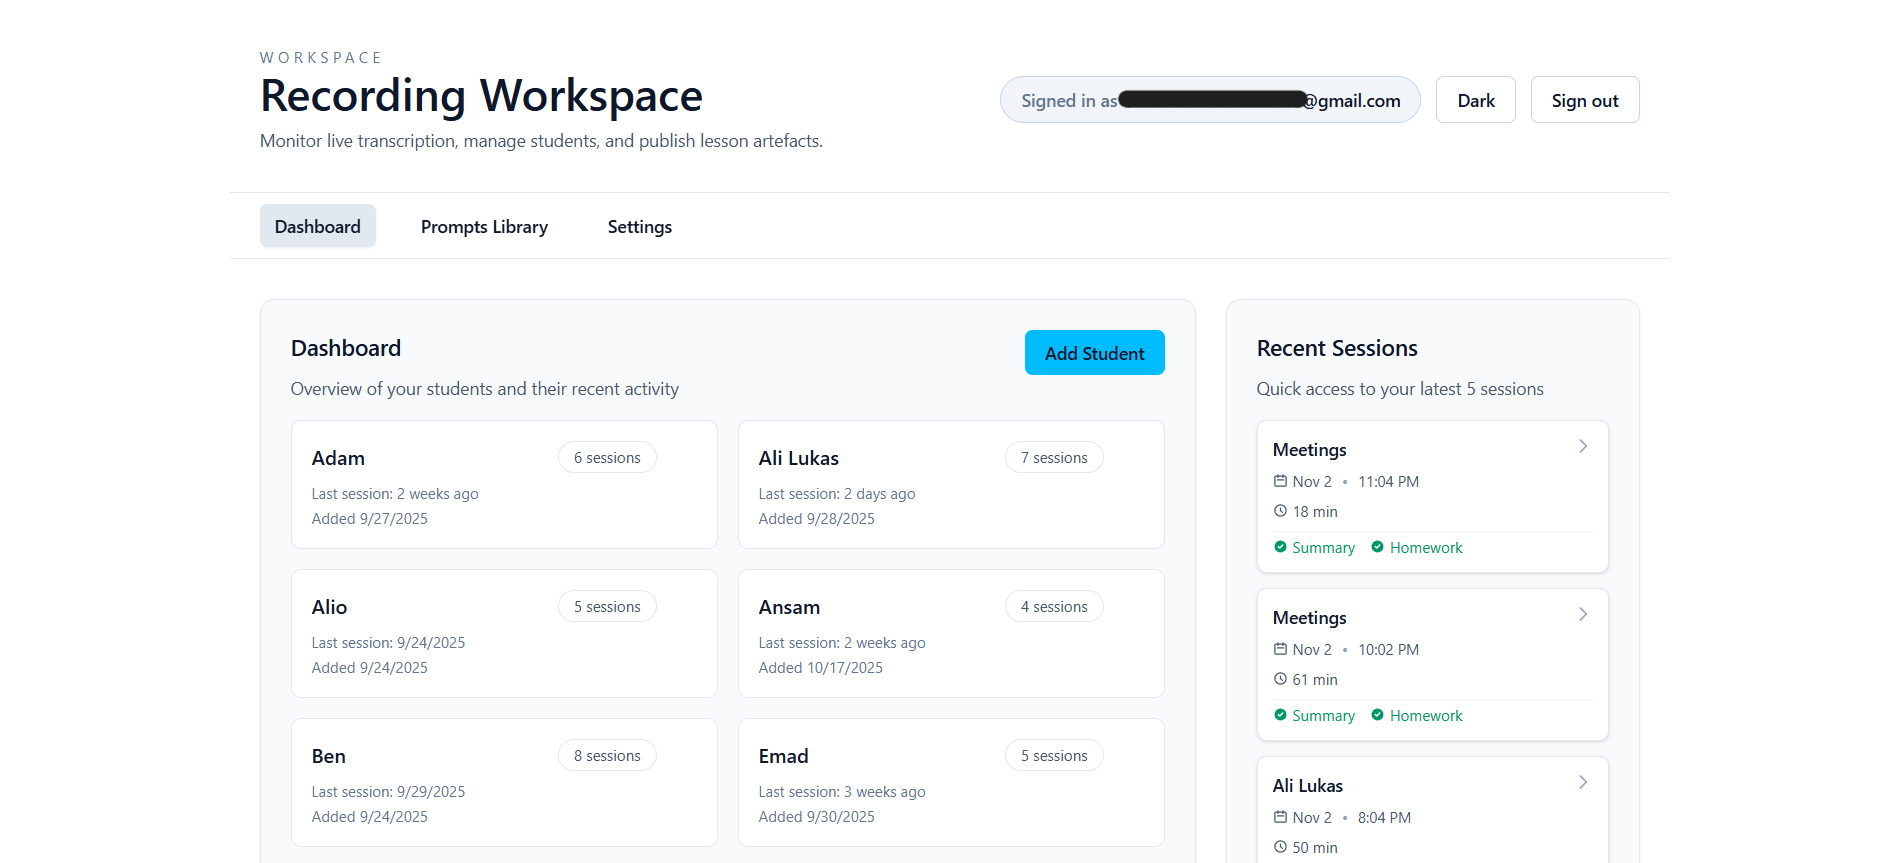Click the green check icon beside the first Summary
Image resolution: width=1899 pixels, height=863 pixels.
coord(1280,547)
